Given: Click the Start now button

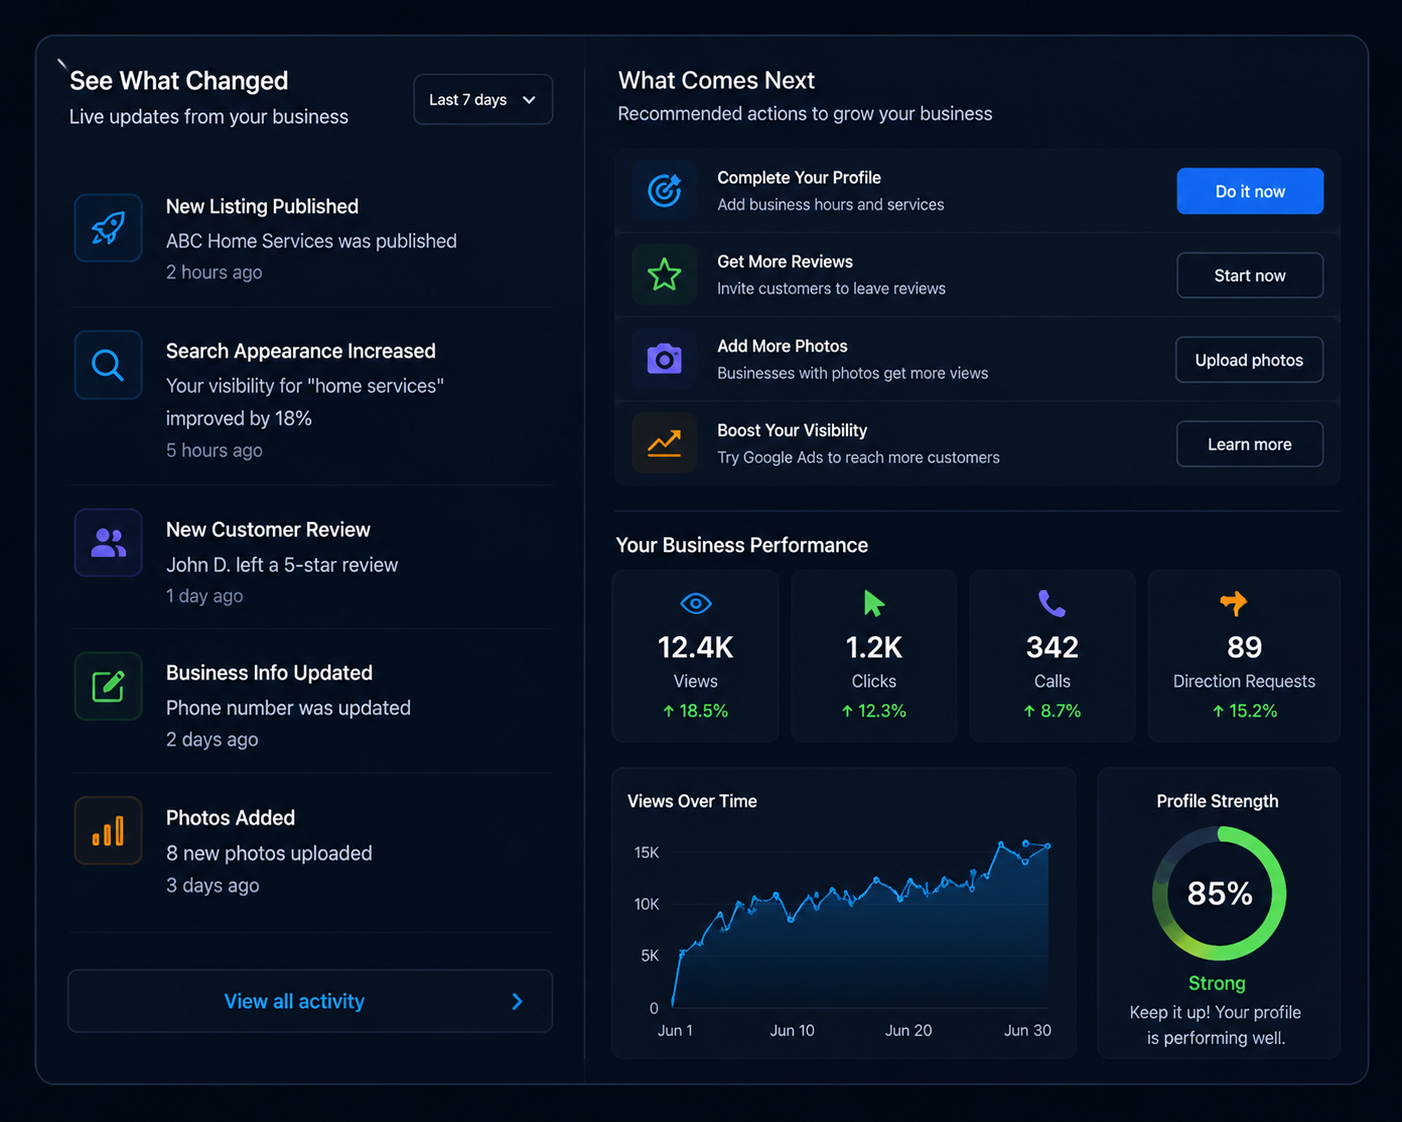Looking at the screenshot, I should pos(1250,275).
